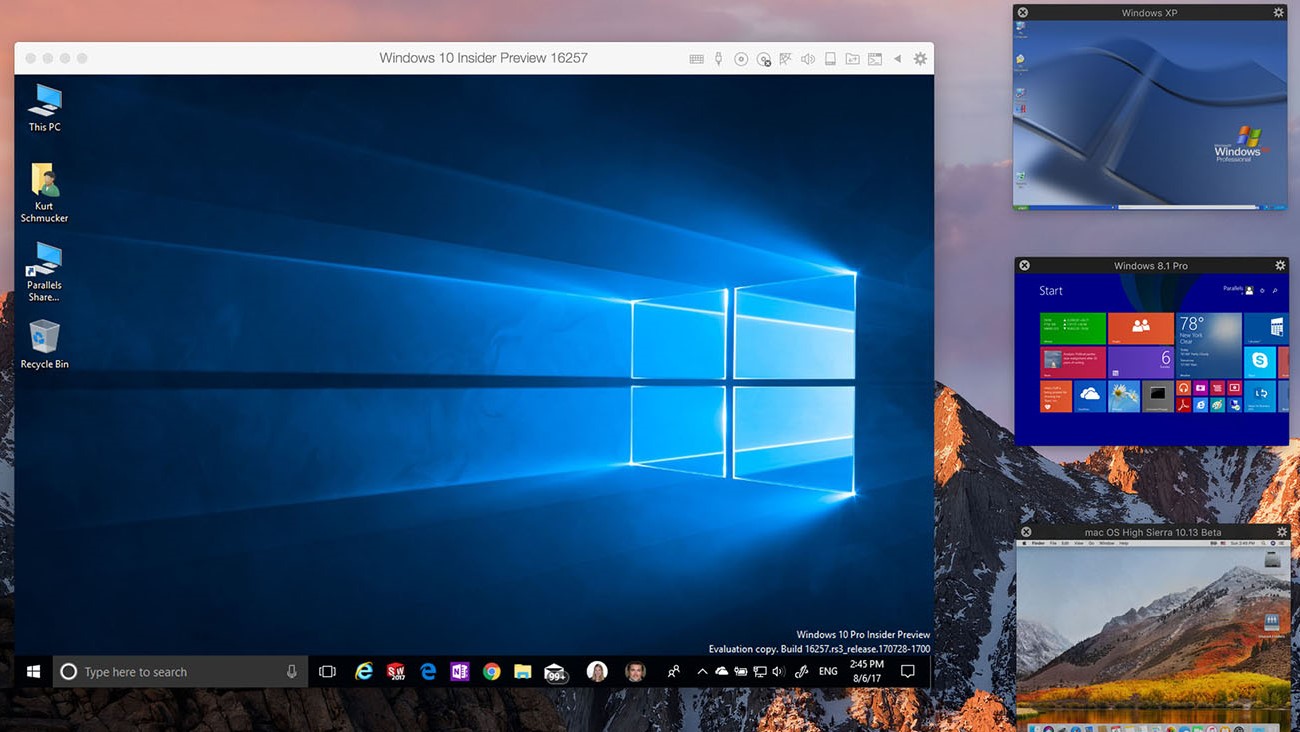This screenshot has height=732, width=1300.
Task: Open the gear on Windows XP preview
Action: 1278,13
